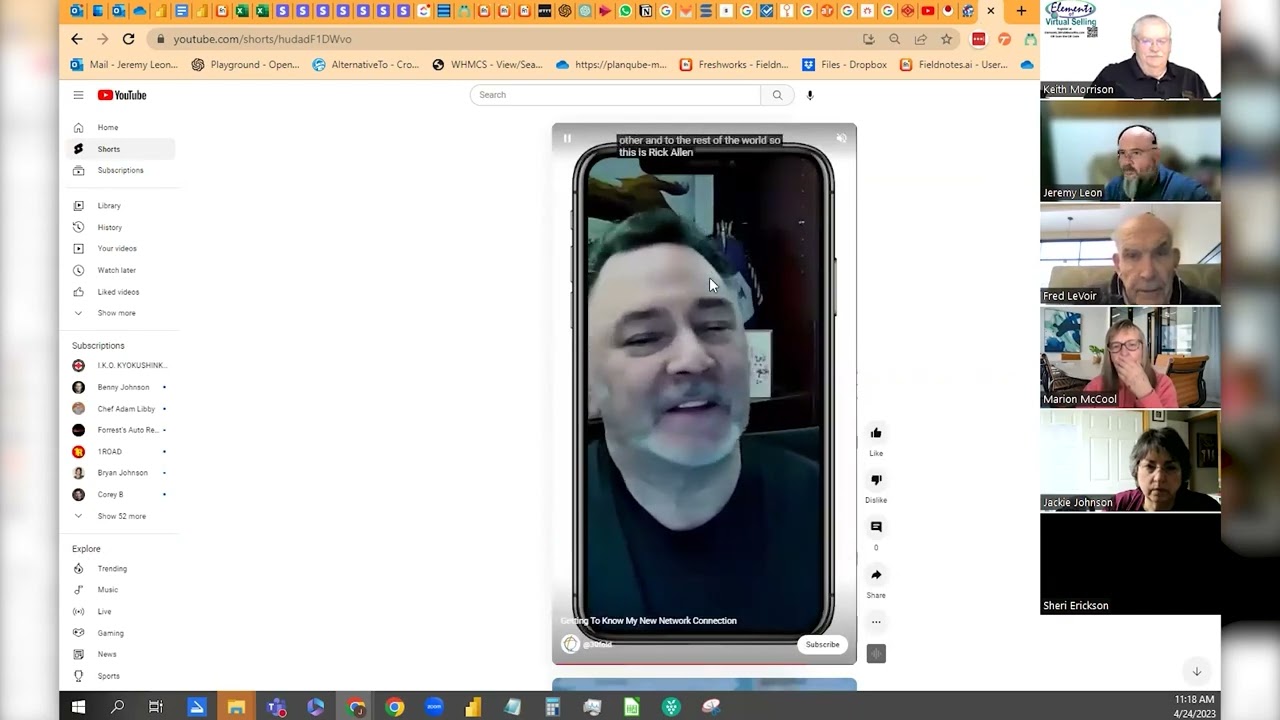1280x720 pixels.
Task: Open the AlternativeTo bookmark
Action: (366, 65)
